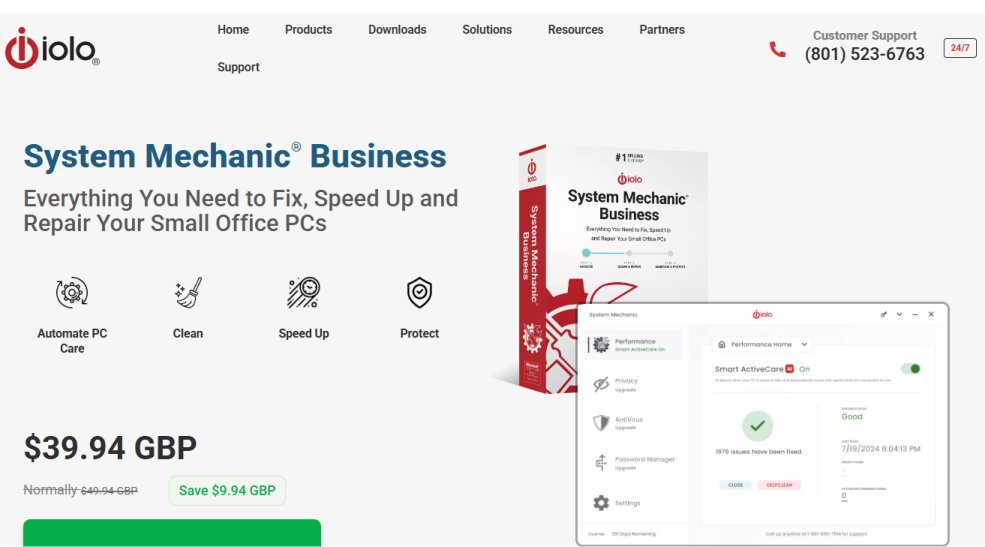Click the 24/7 support badge

click(x=959, y=48)
